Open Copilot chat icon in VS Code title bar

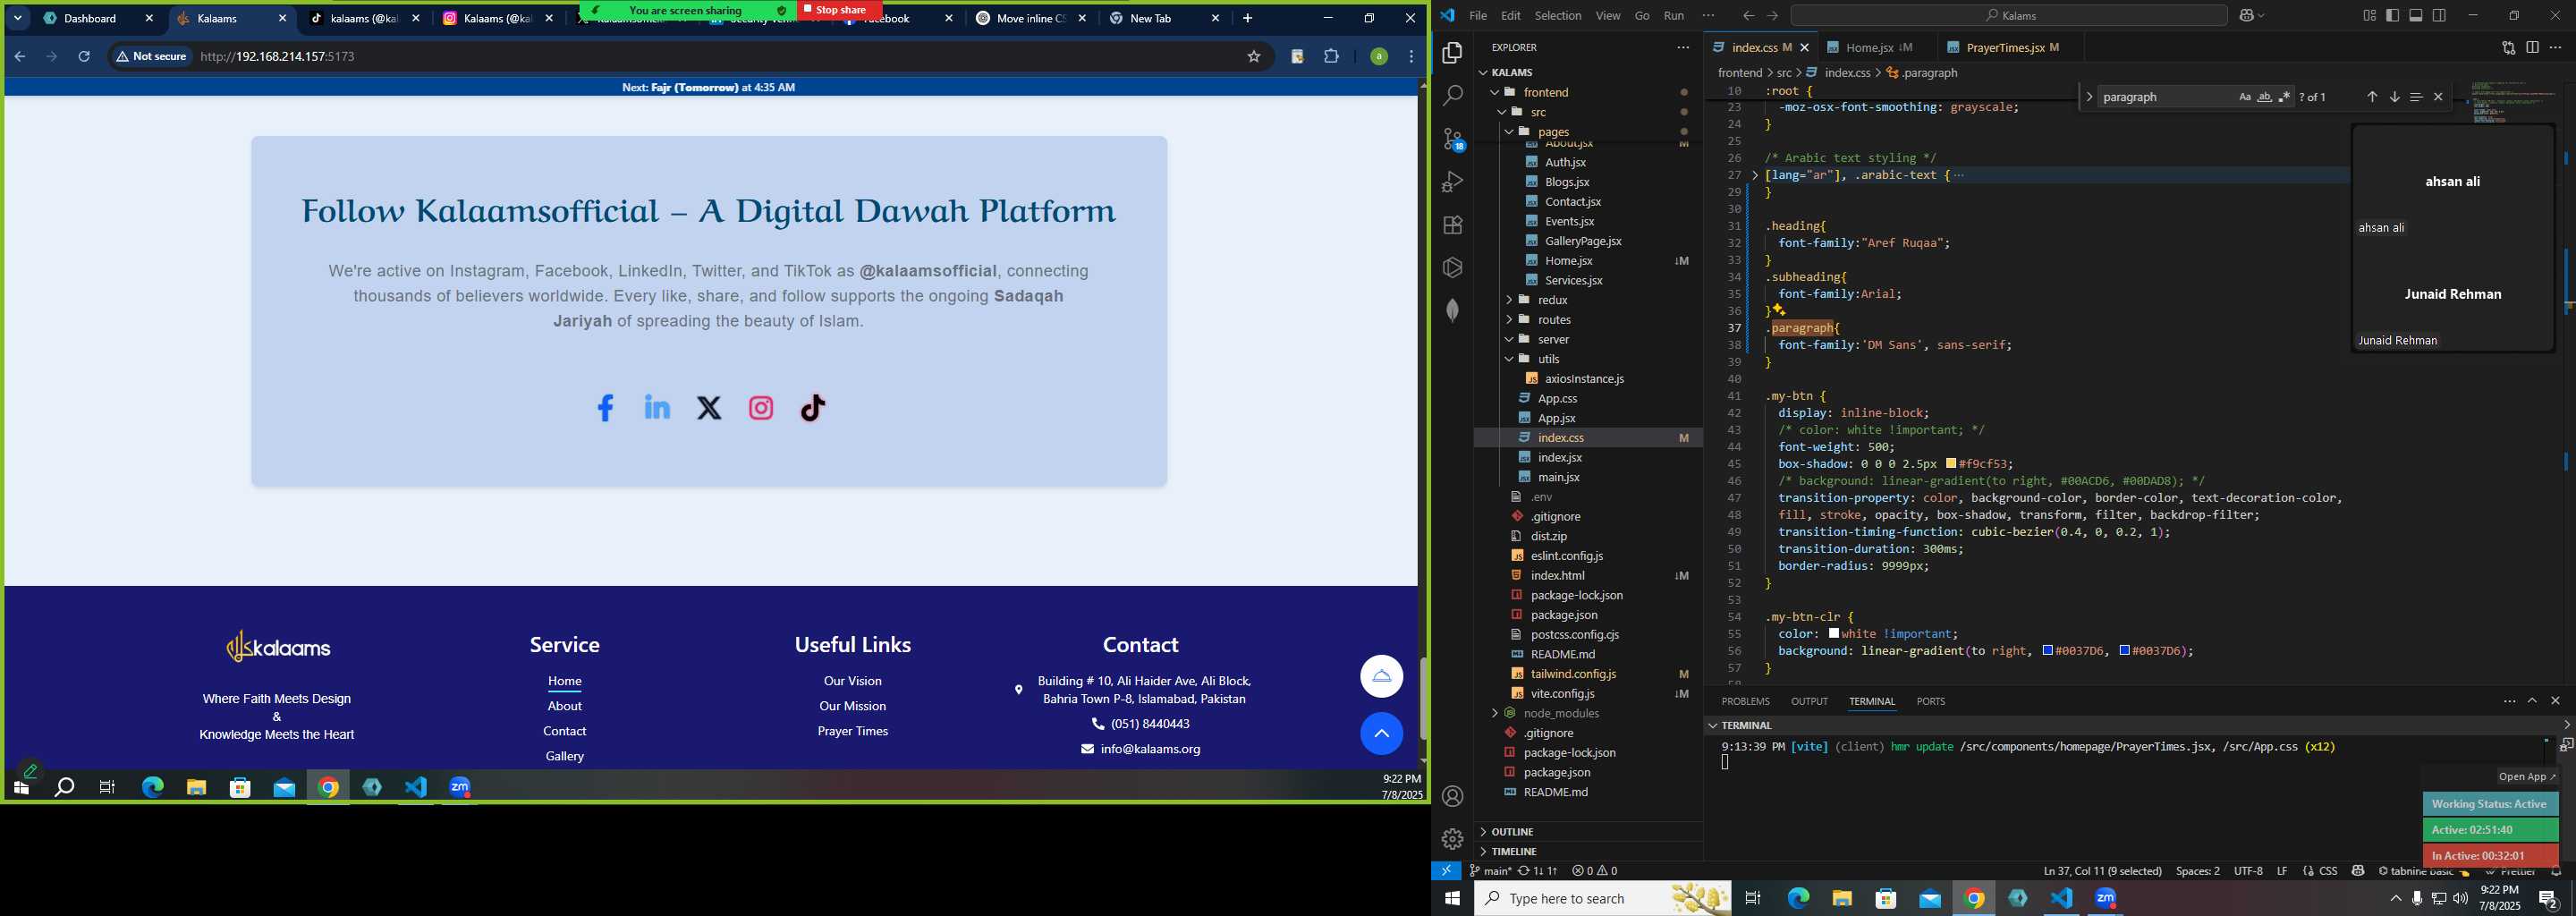pyautogui.click(x=2246, y=16)
